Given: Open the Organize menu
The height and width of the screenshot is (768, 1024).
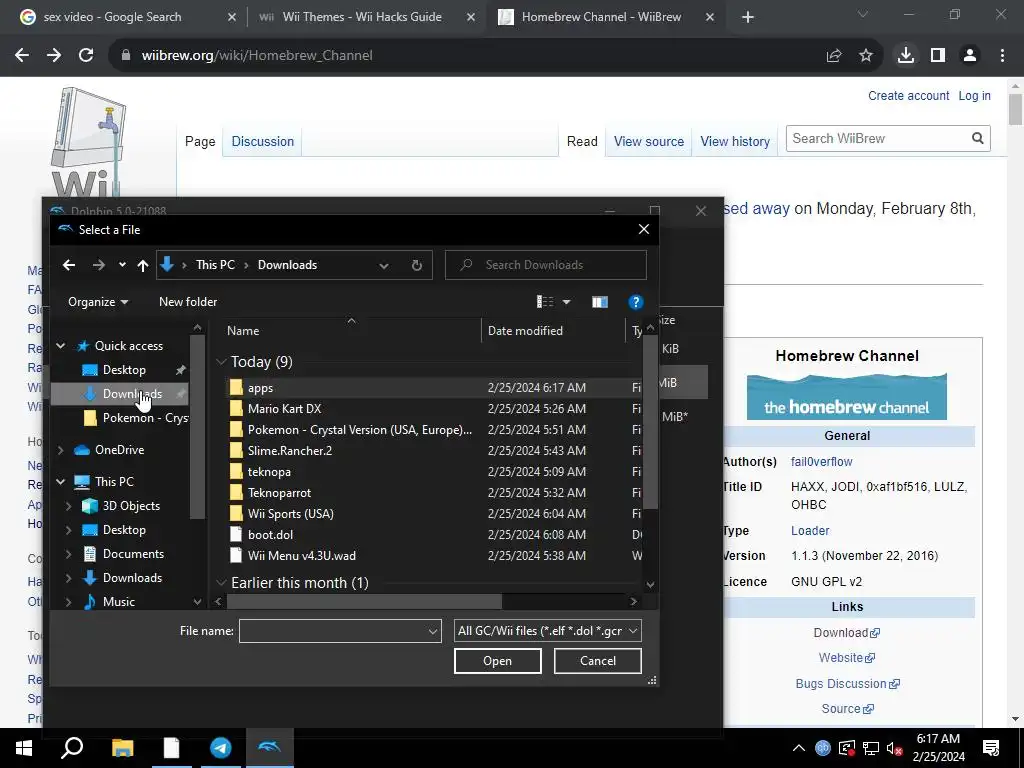Looking at the screenshot, I should point(98,302).
